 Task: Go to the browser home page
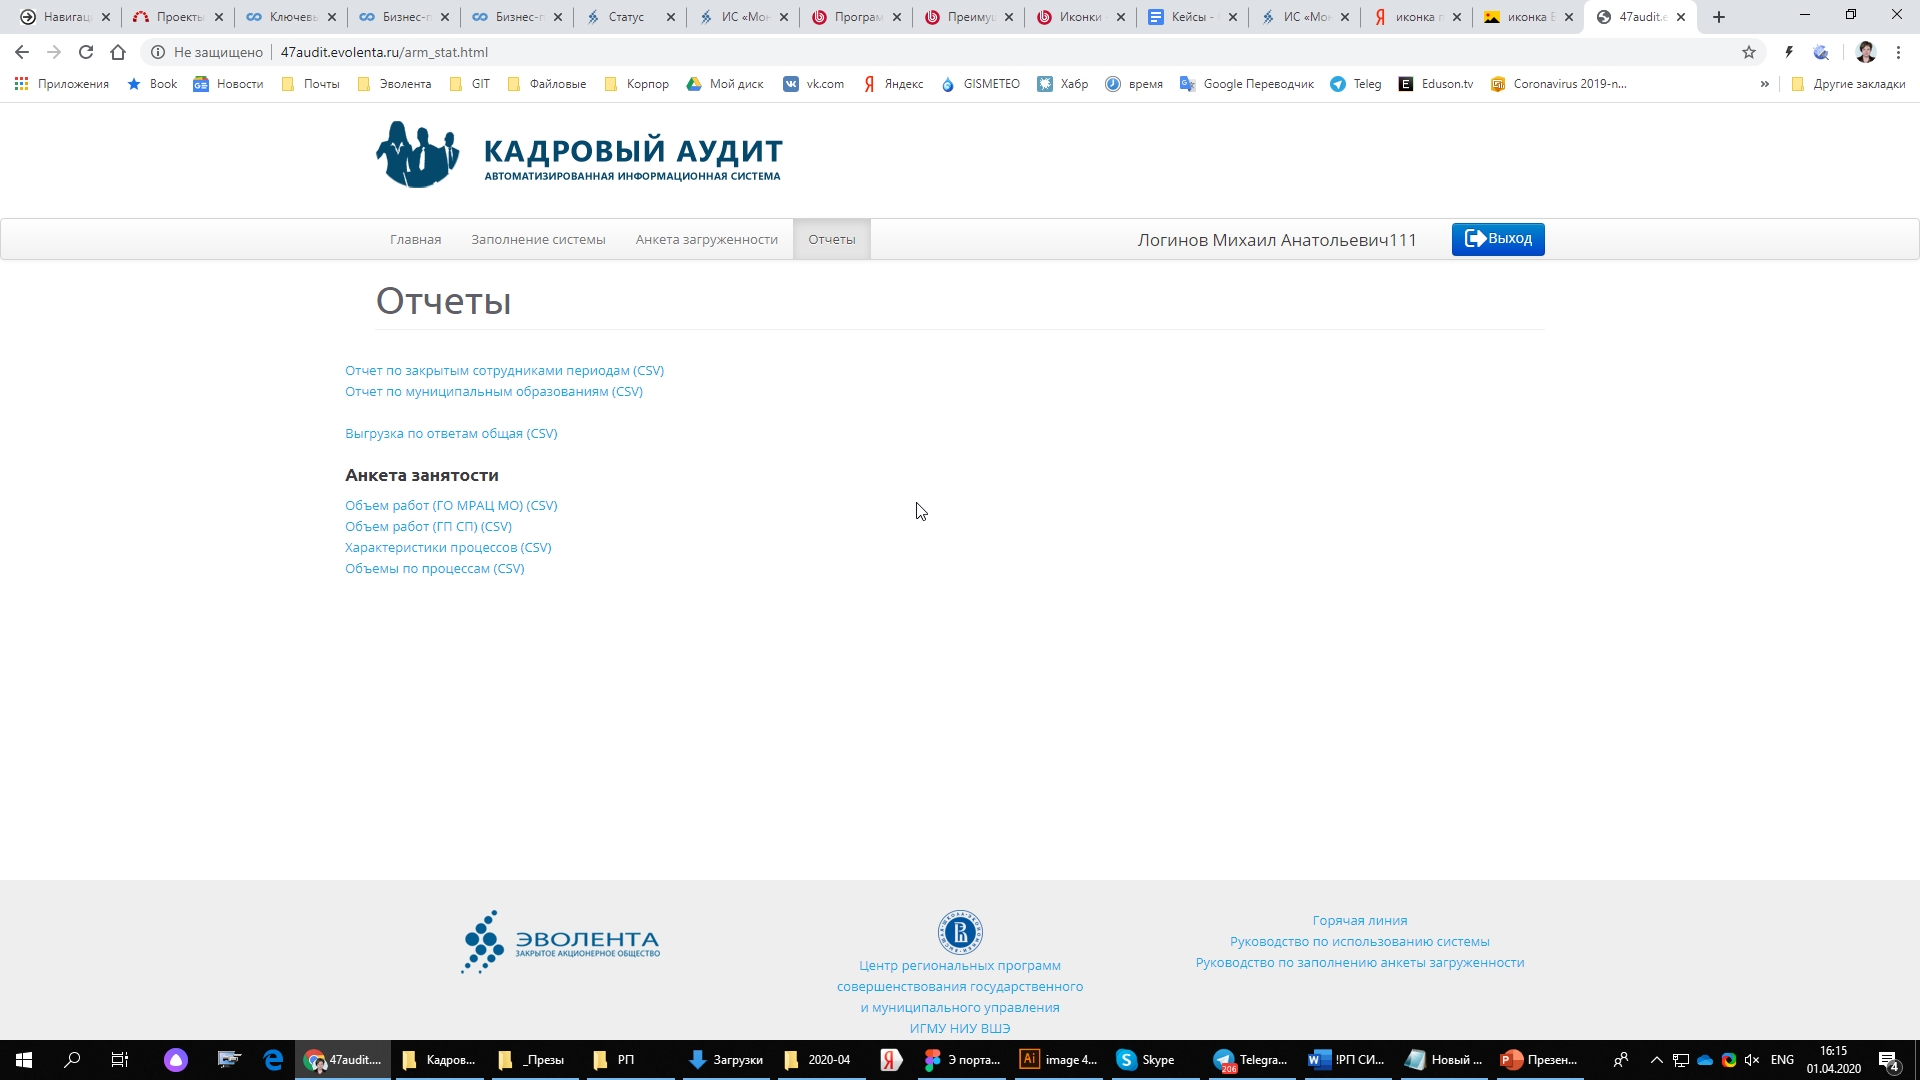[118, 52]
